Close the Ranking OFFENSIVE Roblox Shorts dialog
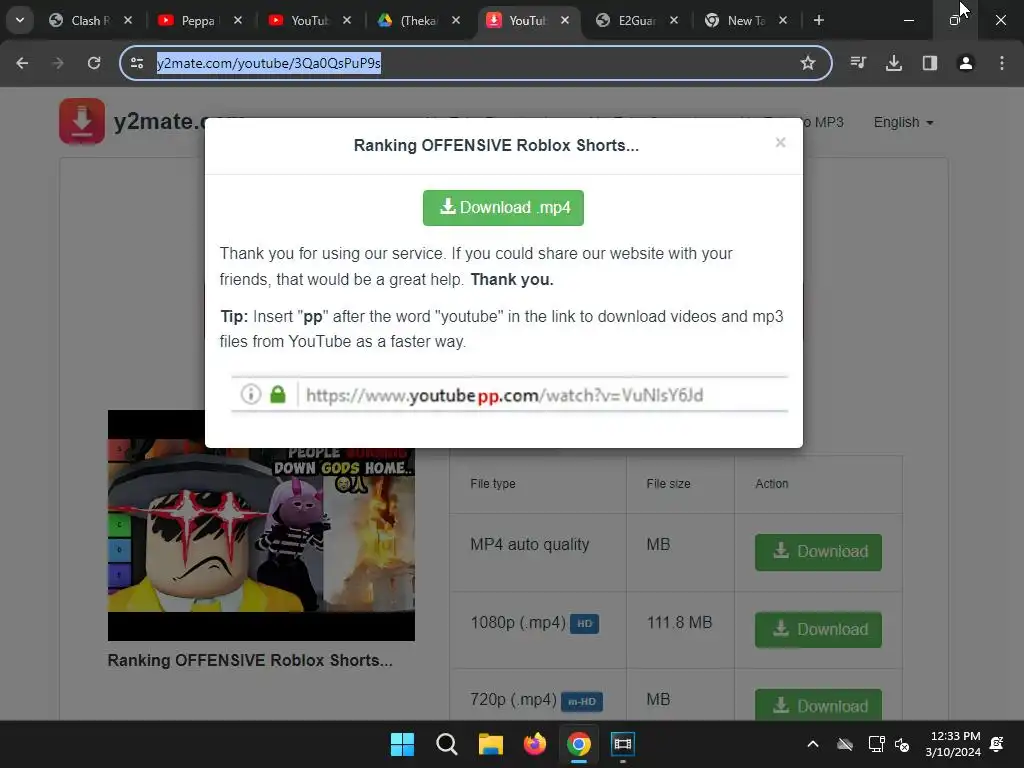The width and height of the screenshot is (1024, 768). coord(780,142)
